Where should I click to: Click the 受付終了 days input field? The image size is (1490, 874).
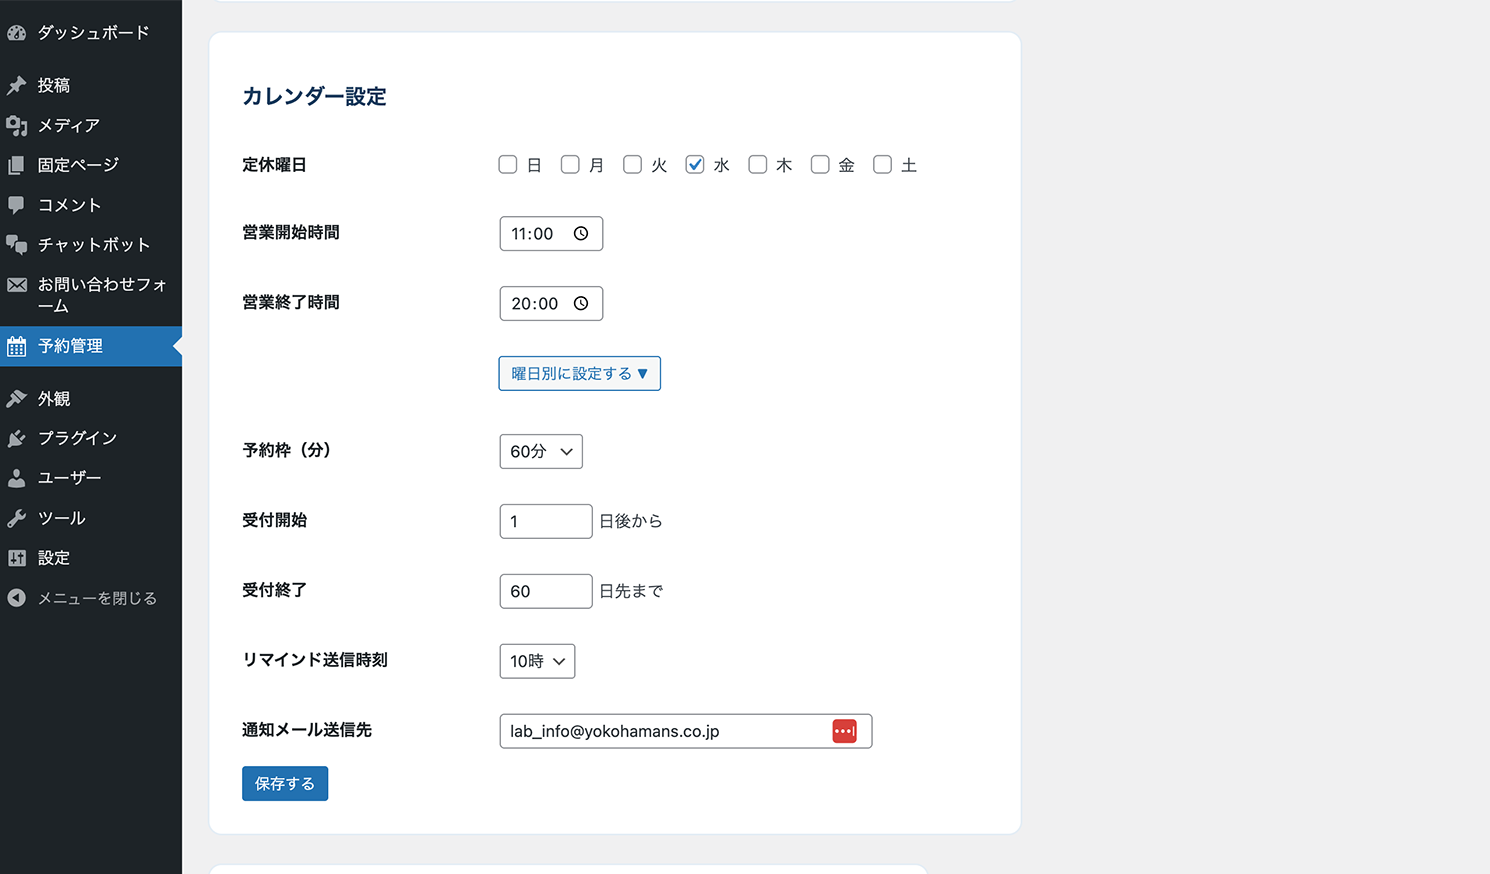pos(545,591)
